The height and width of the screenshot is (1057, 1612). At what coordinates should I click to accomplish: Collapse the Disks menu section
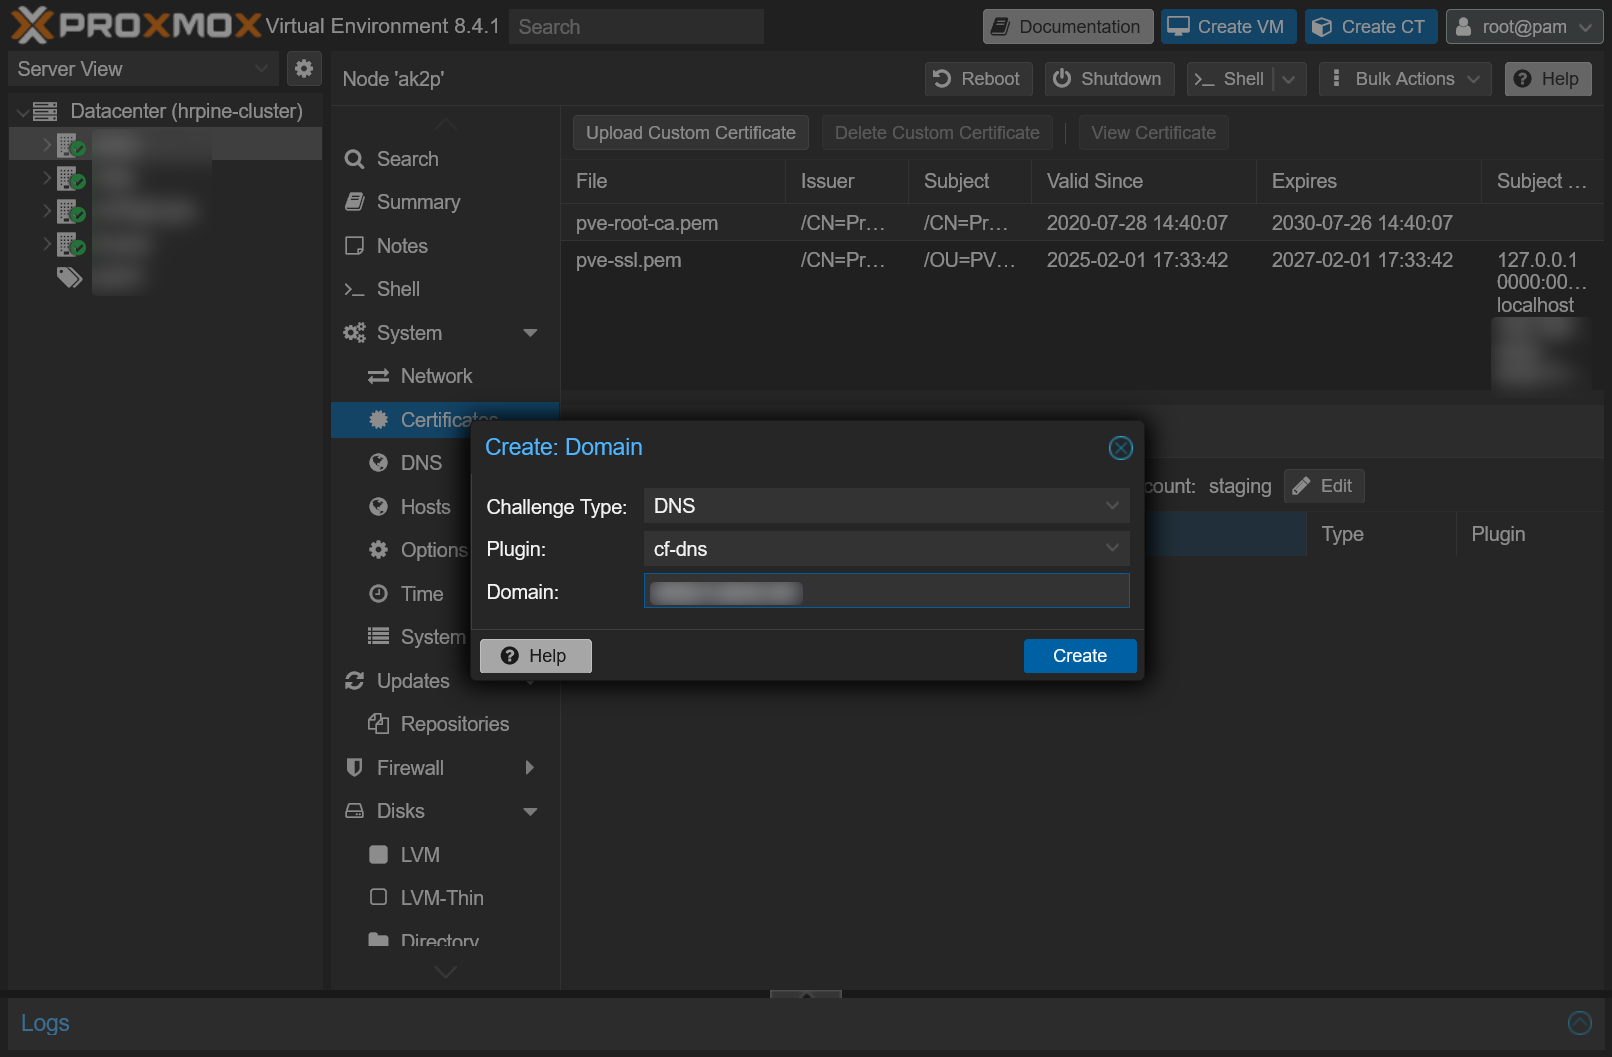point(530,811)
